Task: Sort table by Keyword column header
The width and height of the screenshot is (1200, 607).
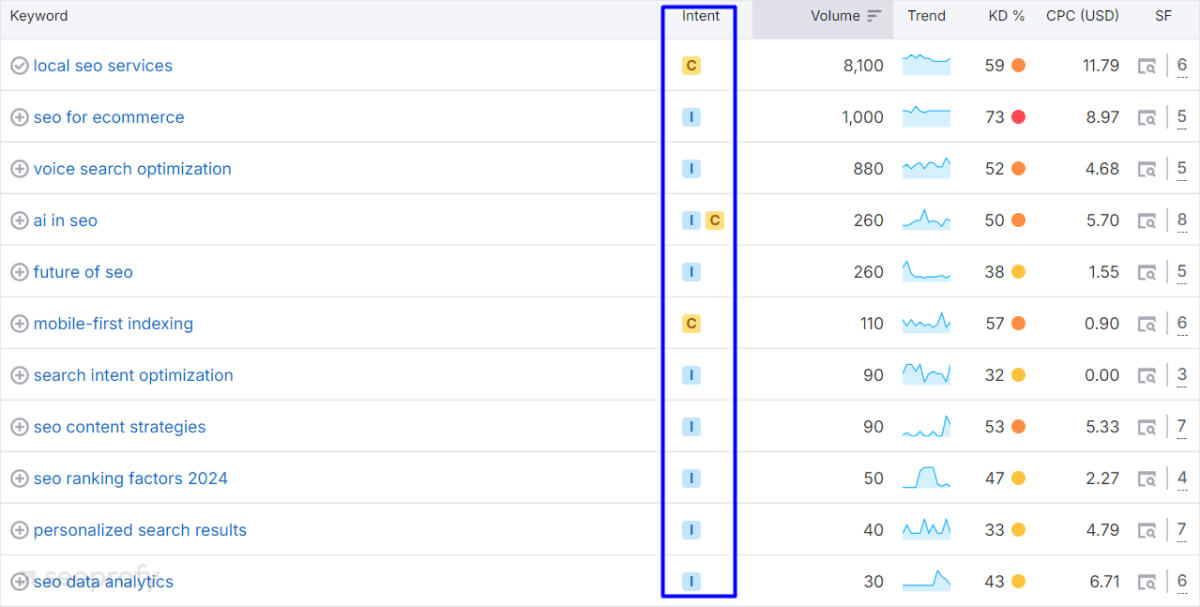Action: [39, 16]
